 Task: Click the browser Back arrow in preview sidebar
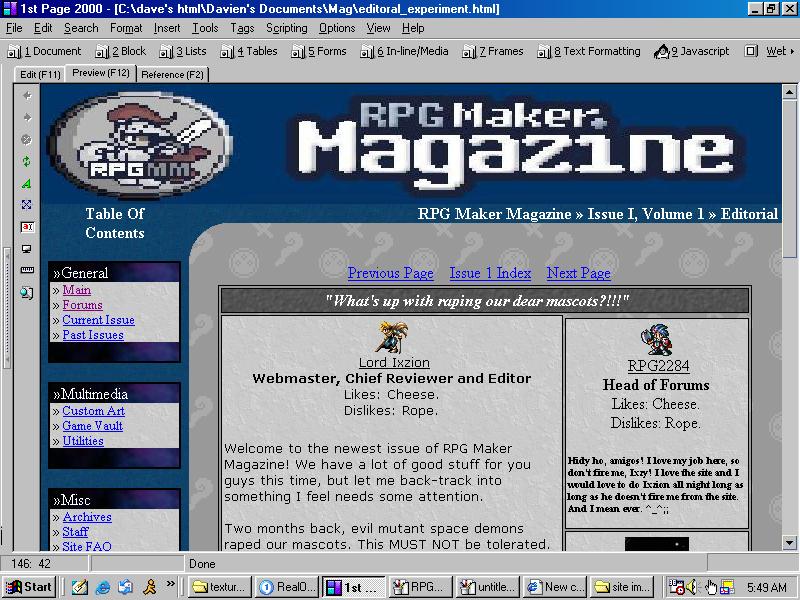pos(27,95)
